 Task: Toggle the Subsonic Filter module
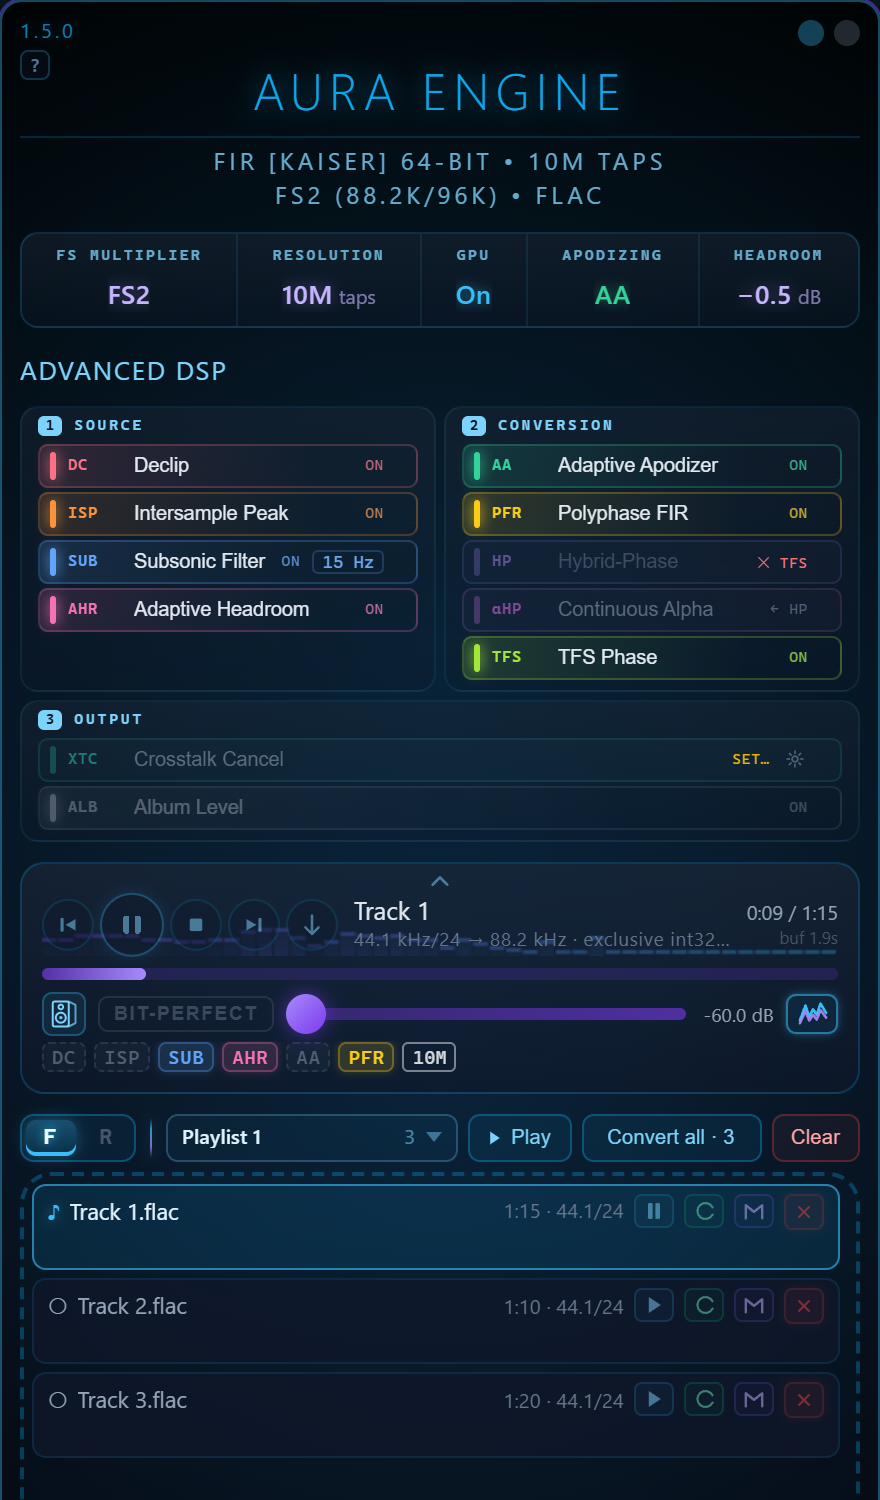point(228,561)
